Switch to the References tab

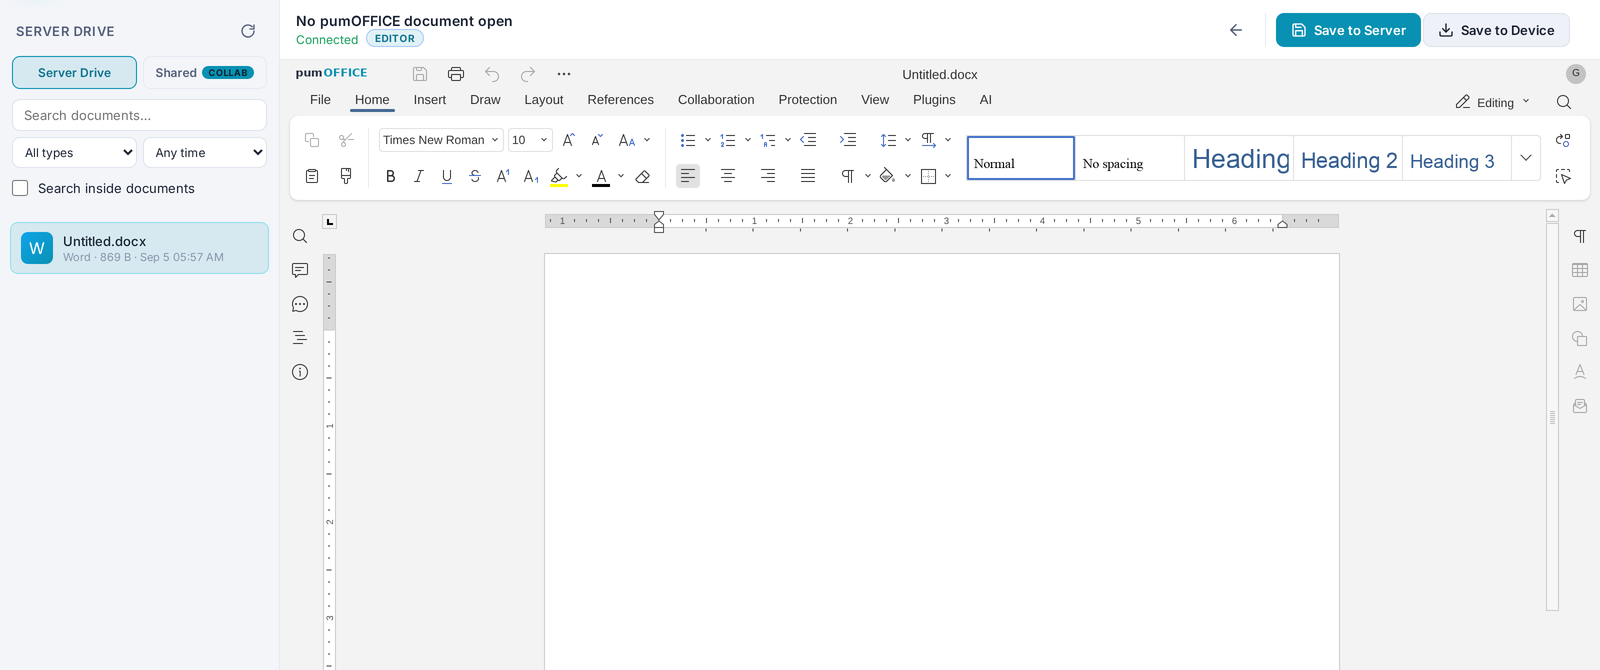tap(621, 100)
